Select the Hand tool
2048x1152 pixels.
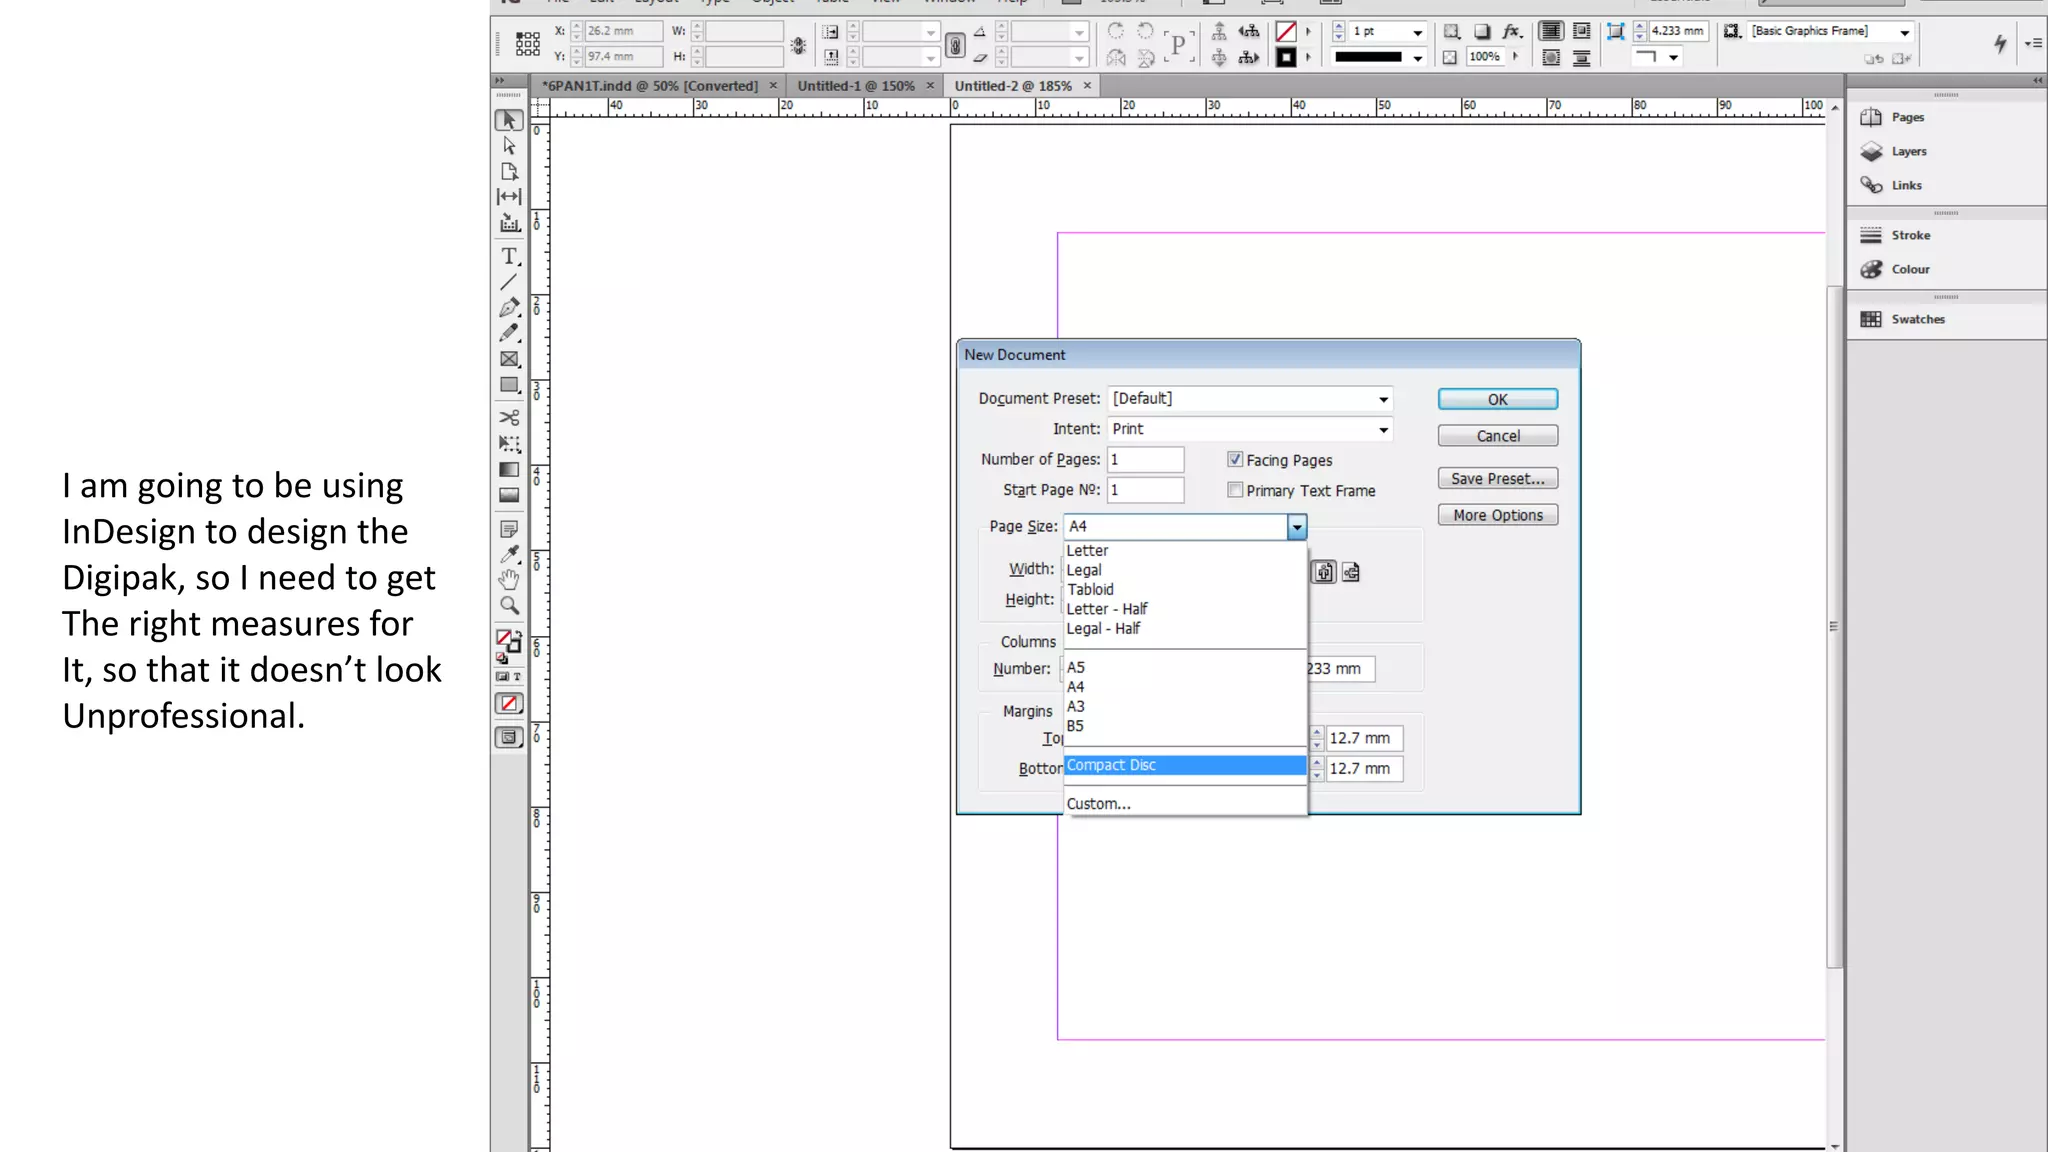[x=509, y=579]
